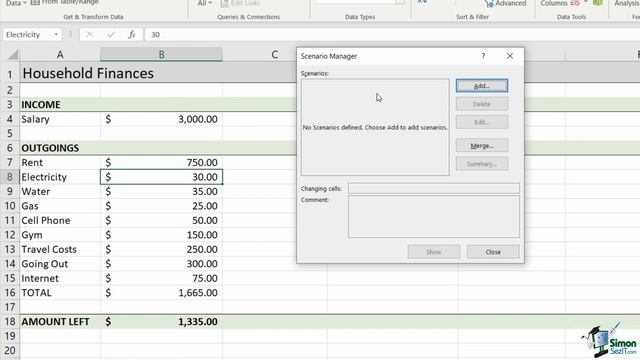Select the Rent label cell
The height and width of the screenshot is (360, 640).
click(x=60, y=162)
